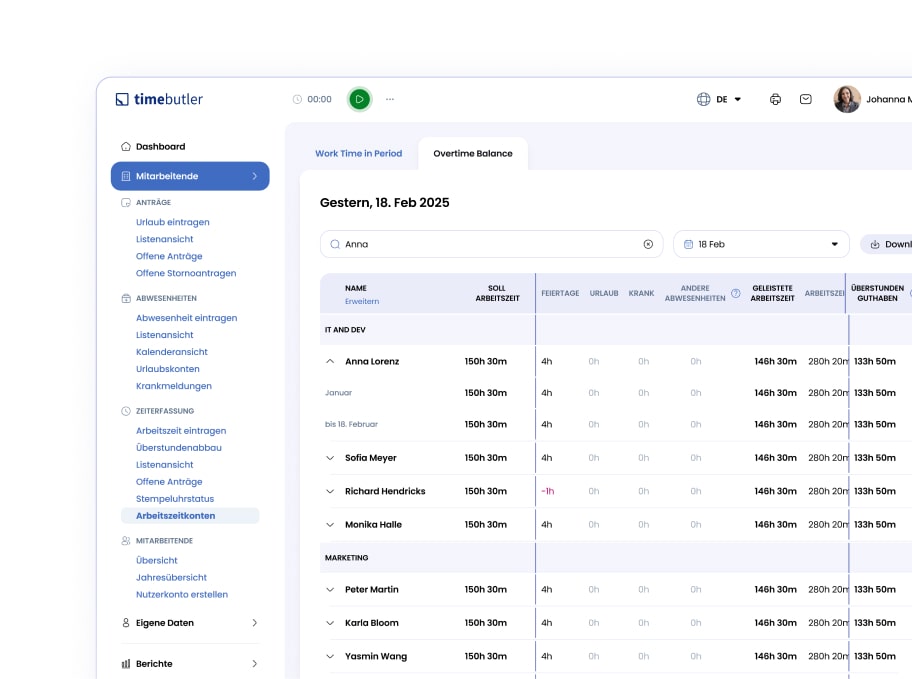This screenshot has height=679, width=912.
Task: Select the Overtime Balance tab
Action: [x=472, y=154]
